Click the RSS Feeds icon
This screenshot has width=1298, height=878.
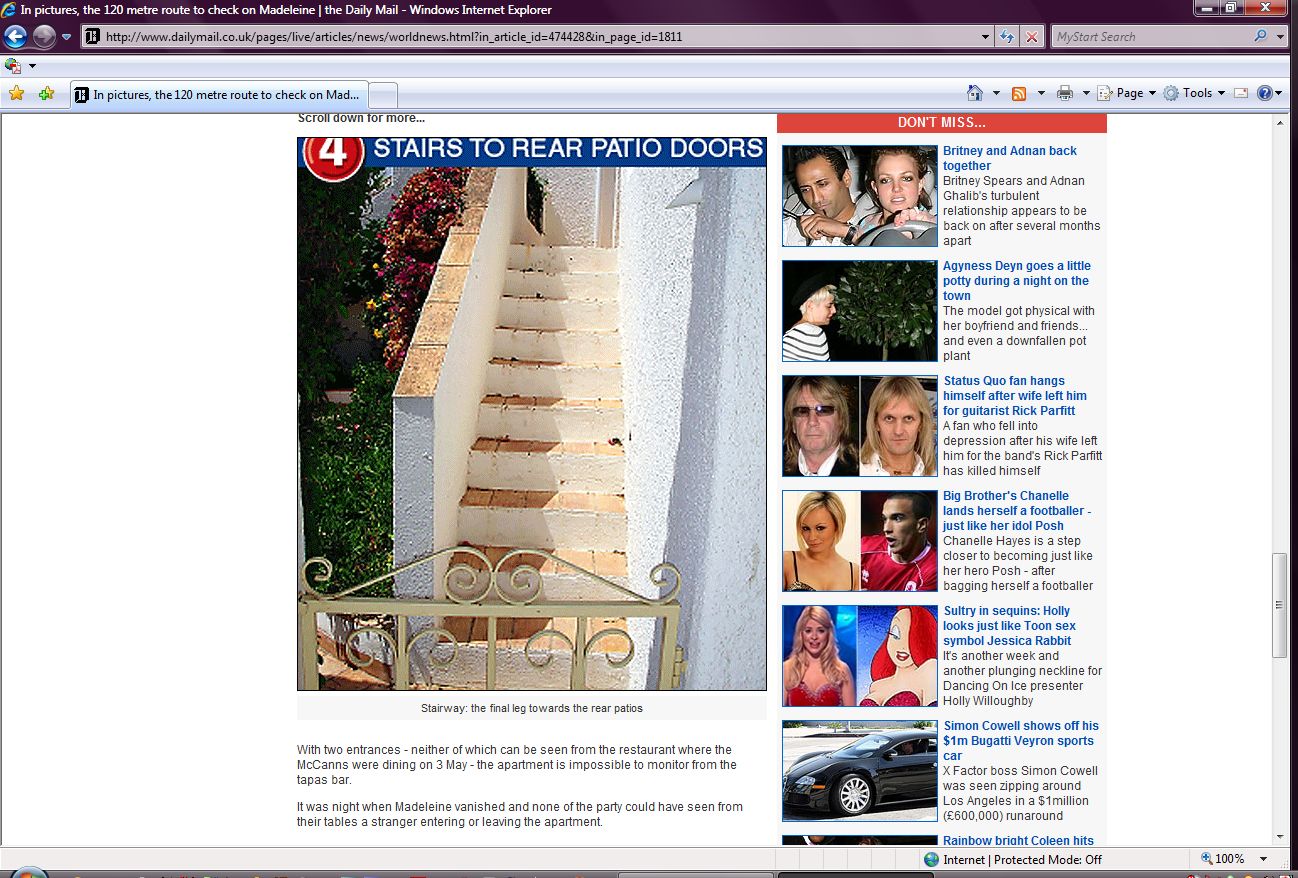(1019, 93)
